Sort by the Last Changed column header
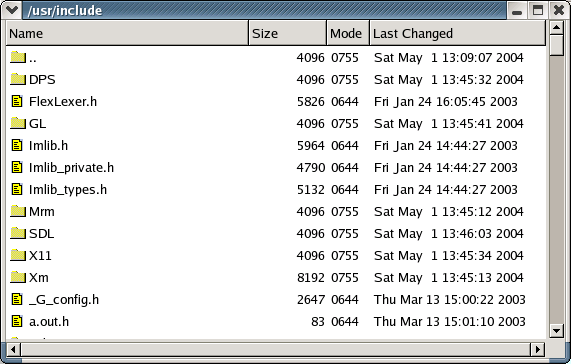 pyautogui.click(x=458, y=33)
